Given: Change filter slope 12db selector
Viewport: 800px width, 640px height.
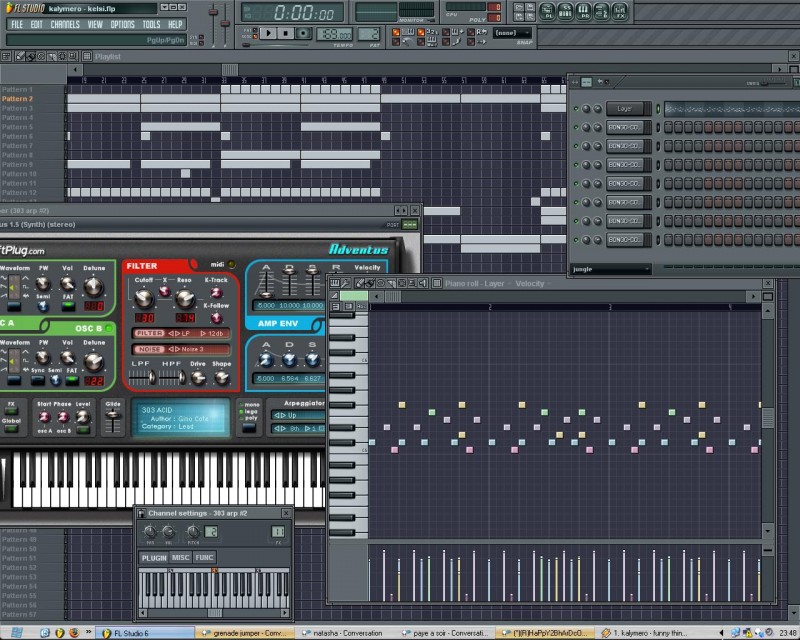Looking at the screenshot, I should click(212, 333).
